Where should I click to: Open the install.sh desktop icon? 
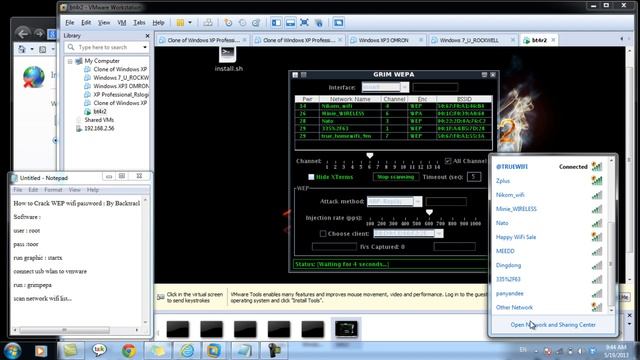[228, 58]
